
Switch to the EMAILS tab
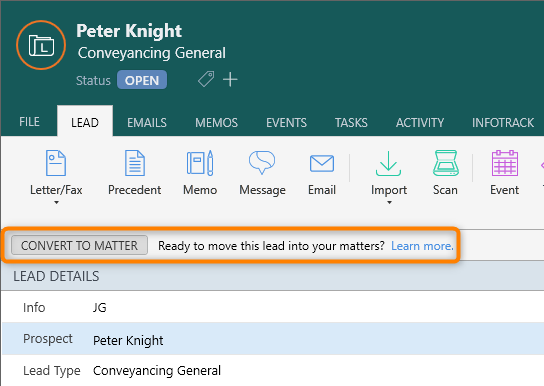click(x=147, y=122)
